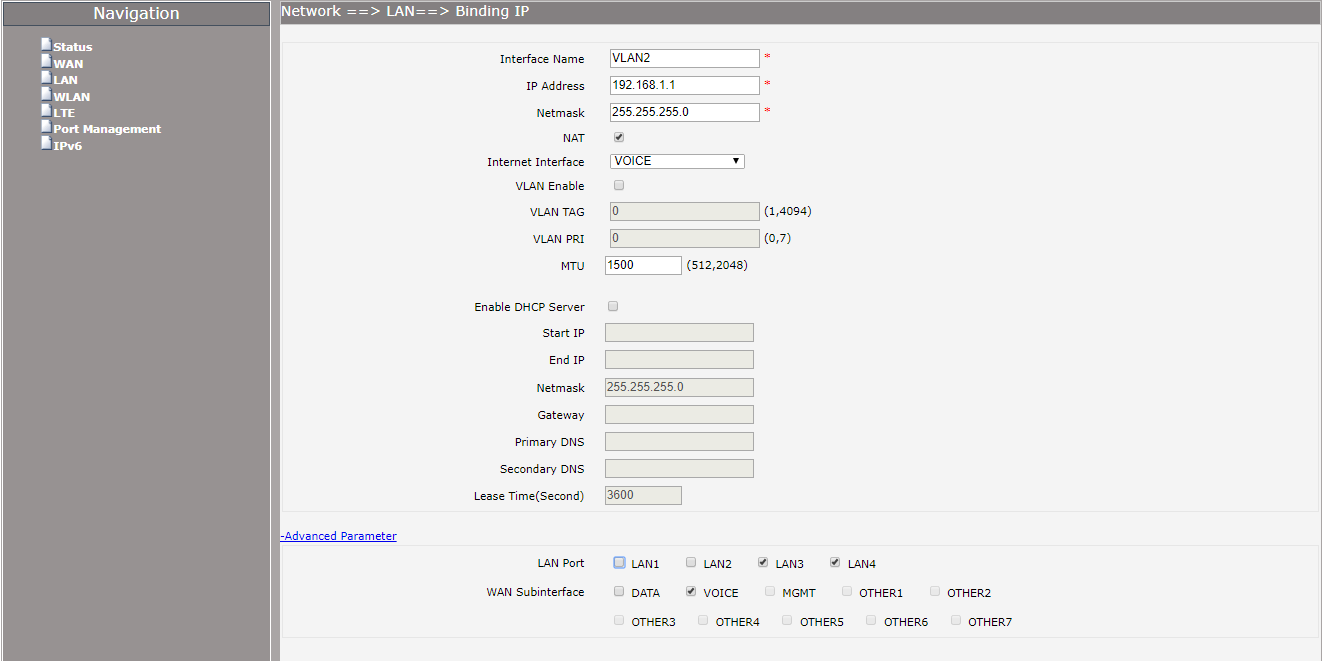Click into the MTU input box

(643, 265)
